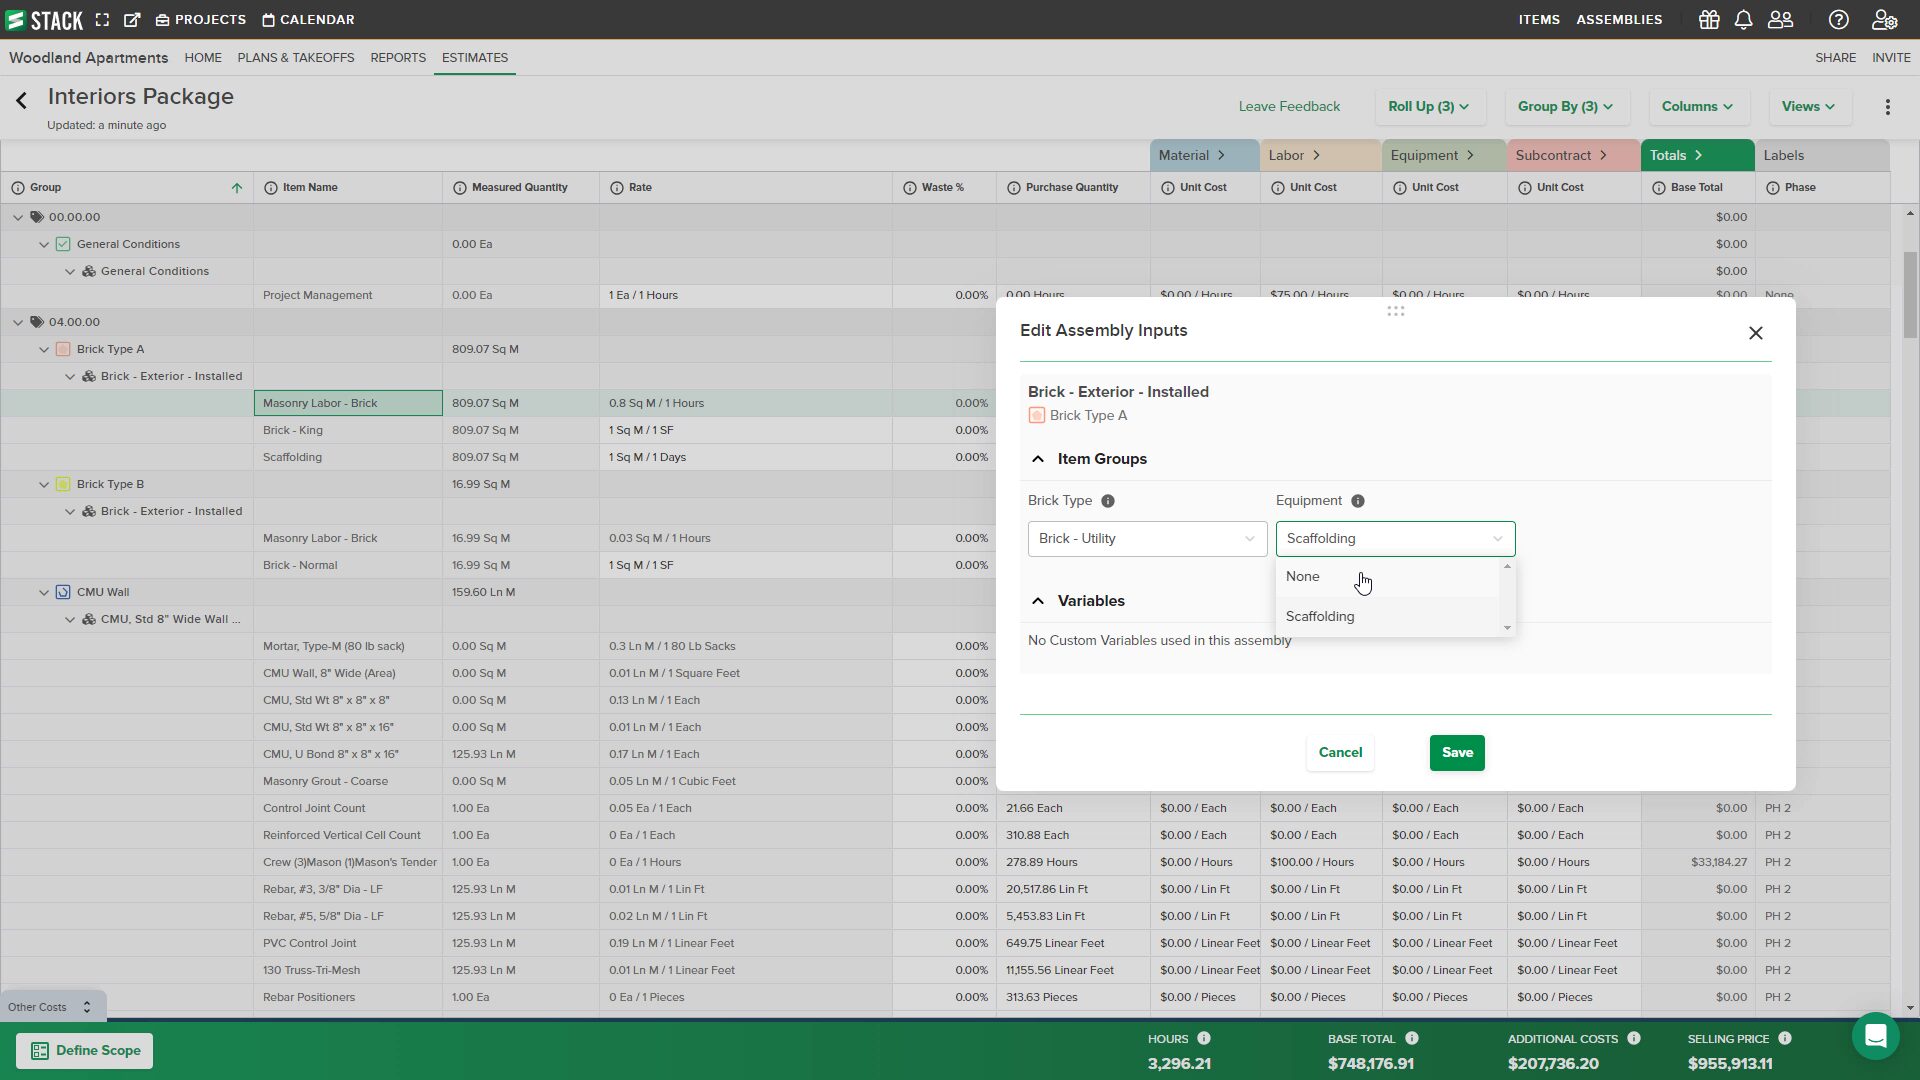Click the gift rewards icon

(1709, 19)
